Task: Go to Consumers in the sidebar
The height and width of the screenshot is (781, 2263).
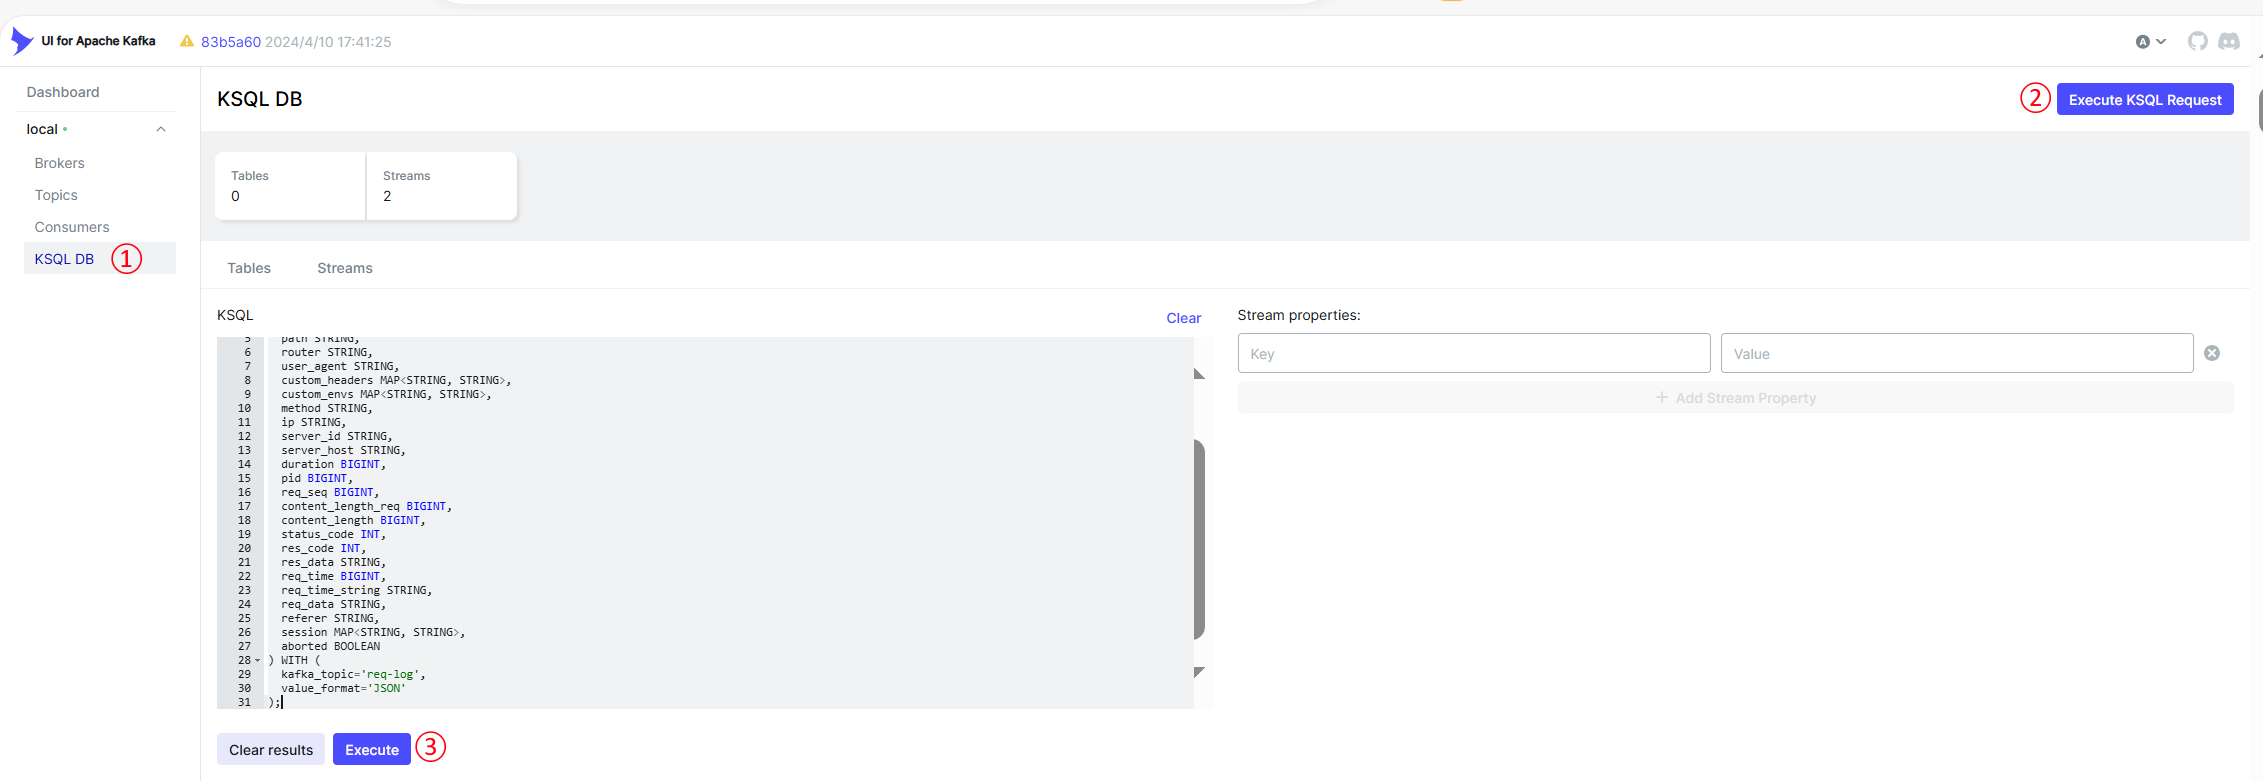Action: click(x=72, y=227)
